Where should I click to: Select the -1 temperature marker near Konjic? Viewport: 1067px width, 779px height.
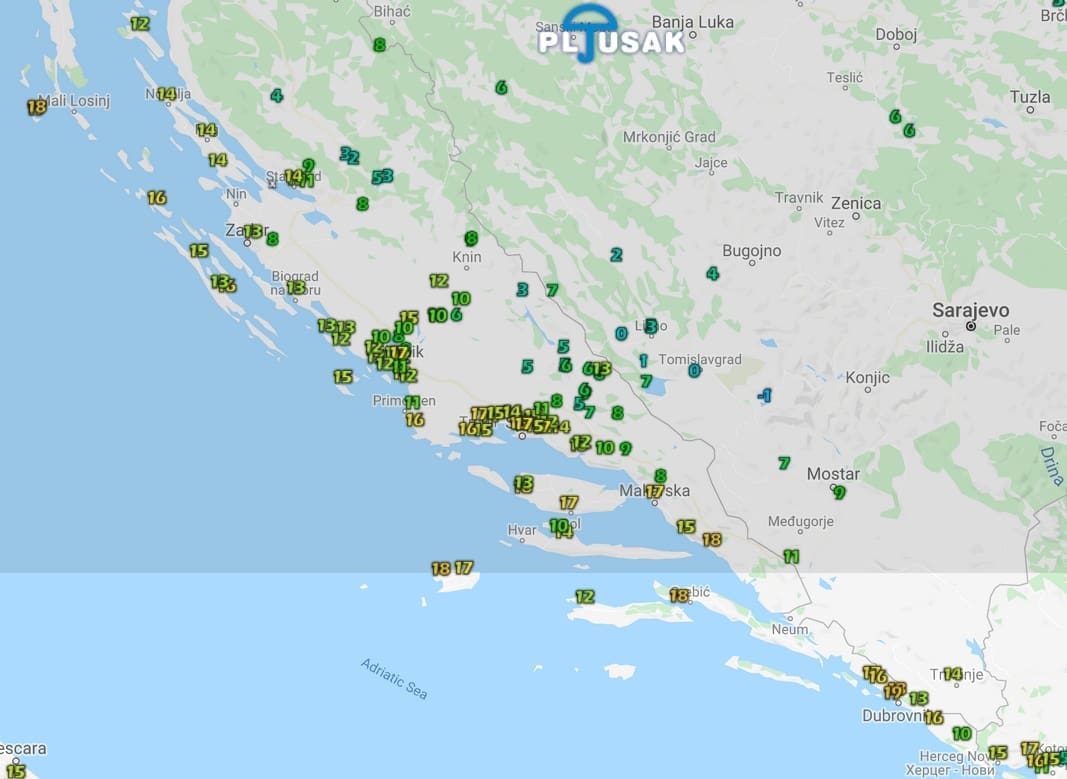[764, 396]
